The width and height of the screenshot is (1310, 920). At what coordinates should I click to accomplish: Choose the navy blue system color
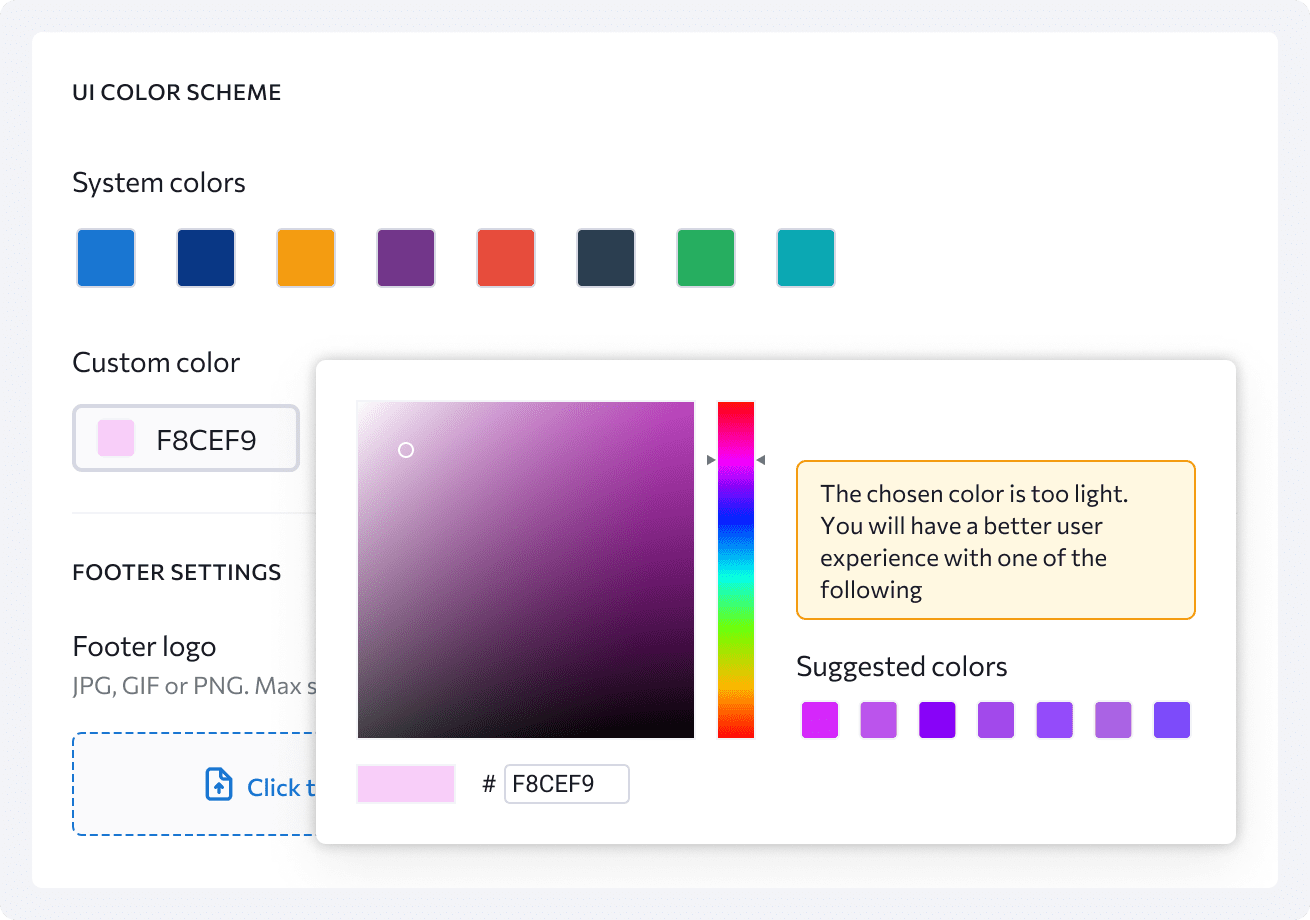click(x=206, y=258)
